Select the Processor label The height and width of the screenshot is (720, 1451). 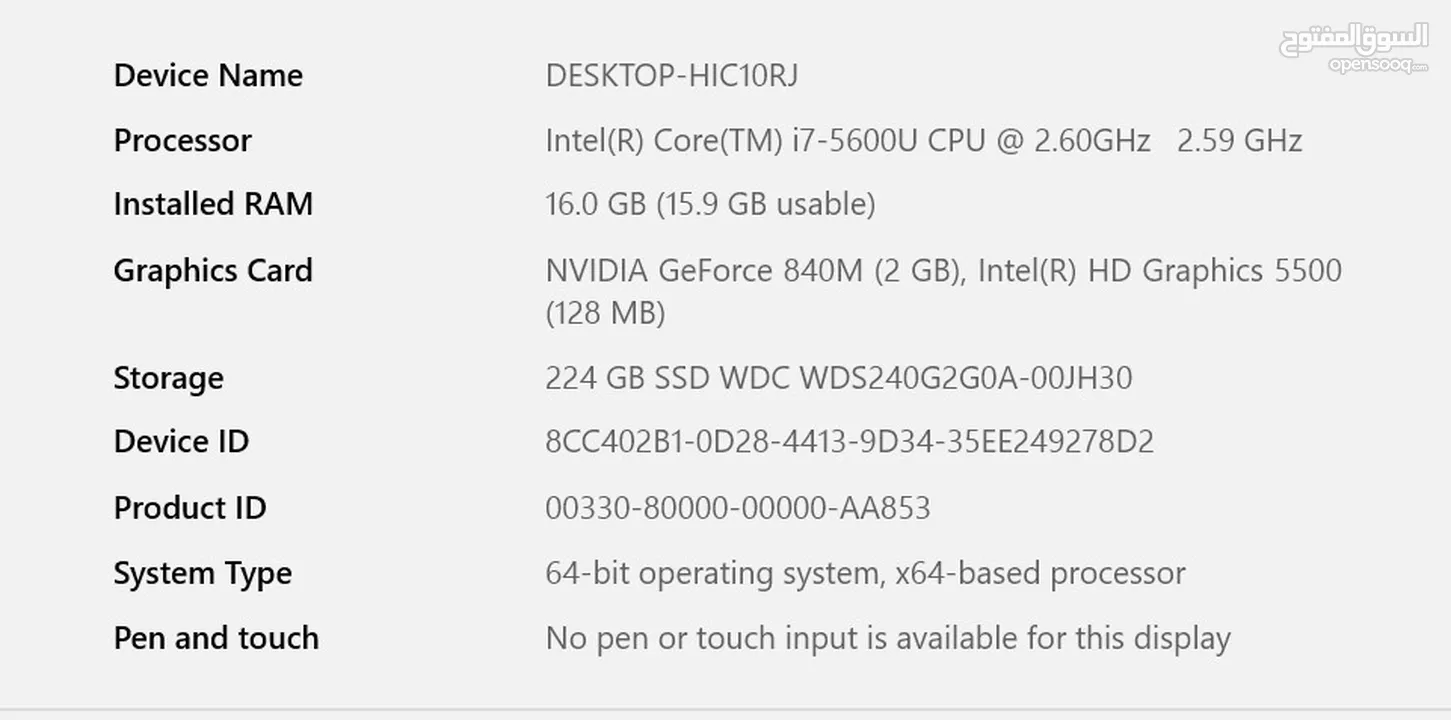[x=182, y=141]
